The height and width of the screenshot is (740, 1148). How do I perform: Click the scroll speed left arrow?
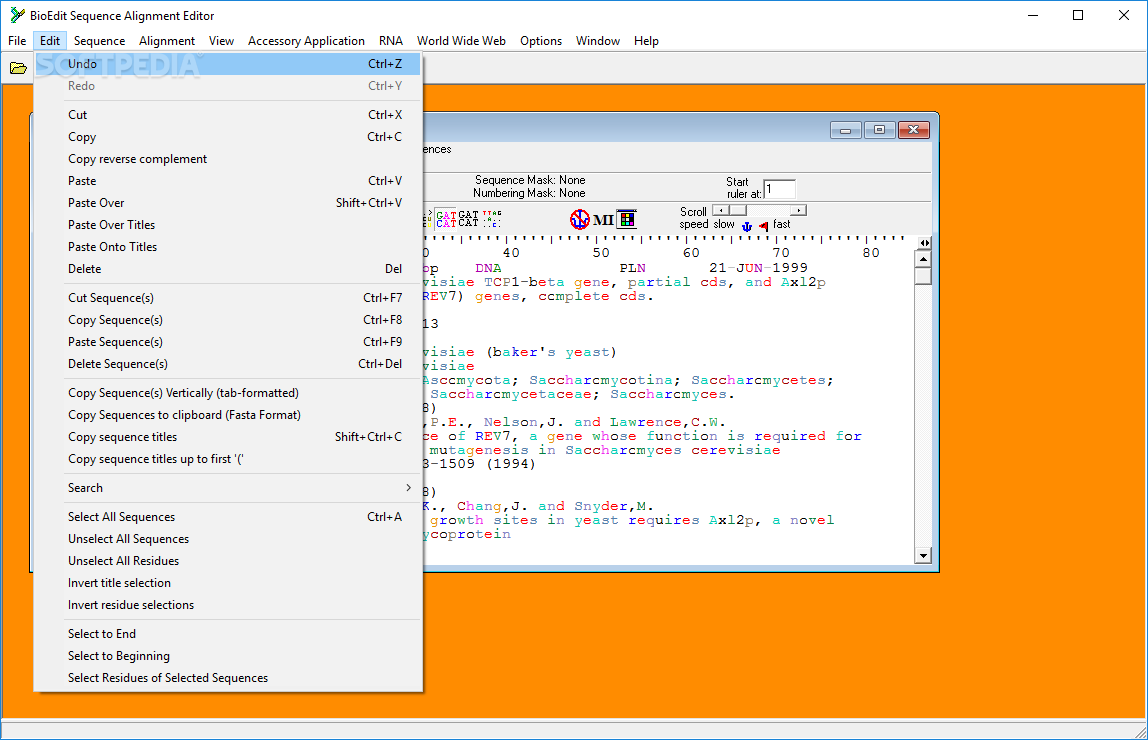721,210
